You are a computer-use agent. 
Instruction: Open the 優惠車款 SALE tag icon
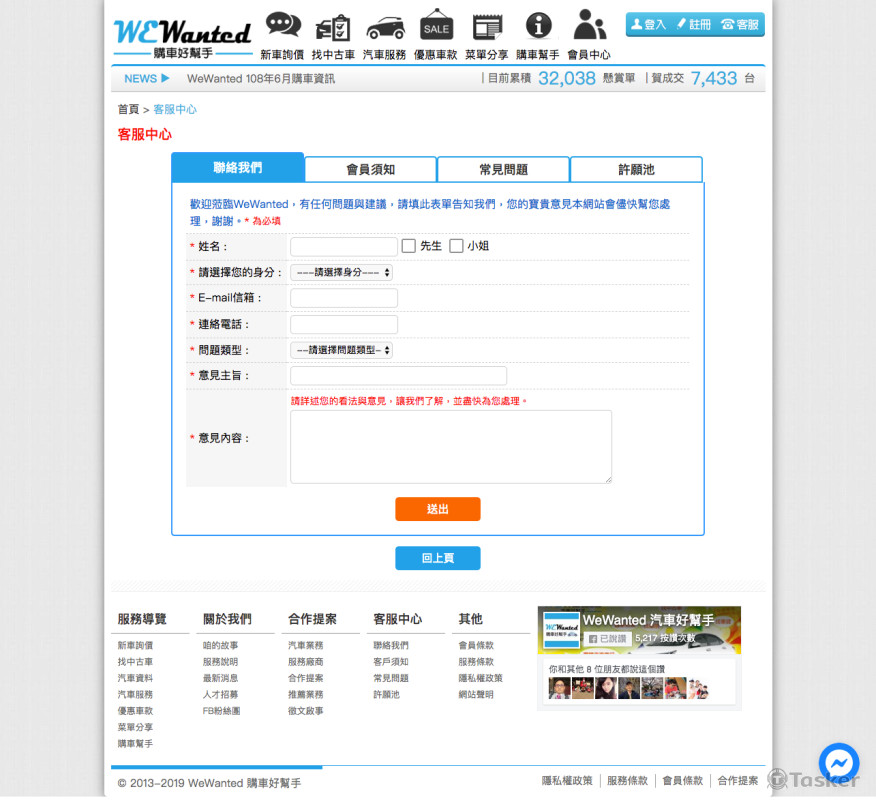coord(436,25)
